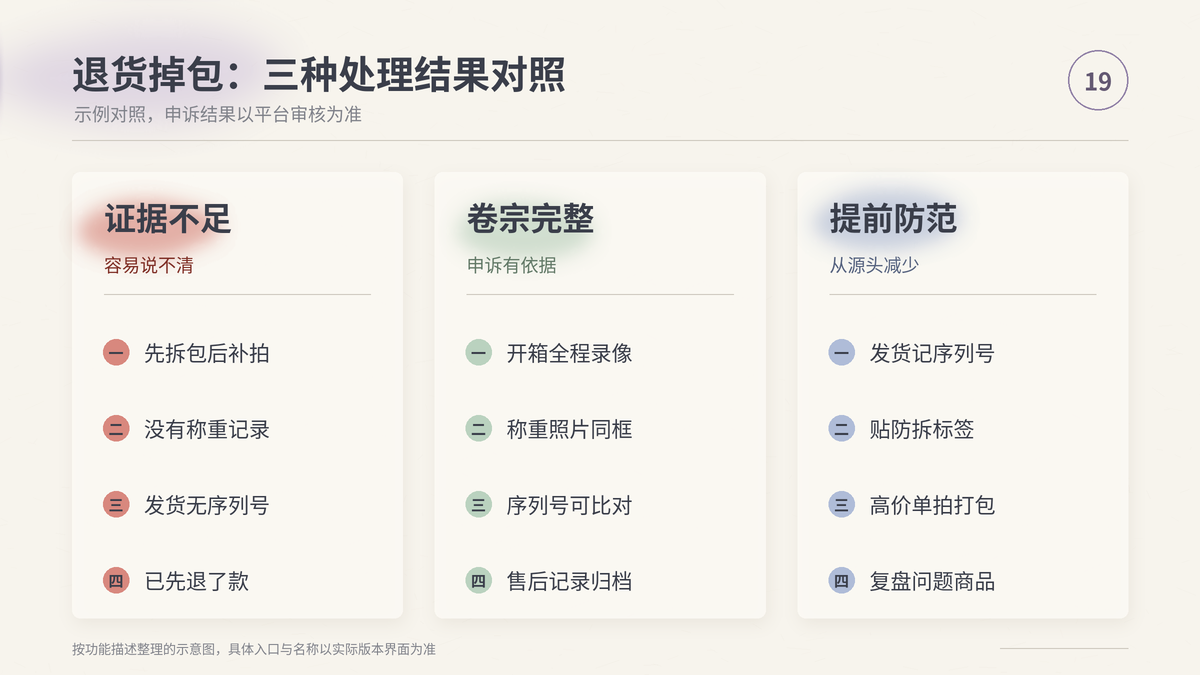Select the text 贴防拆标签
The height and width of the screenshot is (675, 1200).
tap(922, 429)
